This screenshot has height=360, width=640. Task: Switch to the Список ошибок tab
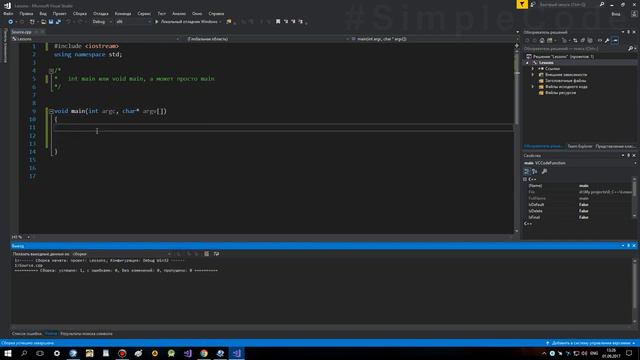click(x=27, y=334)
